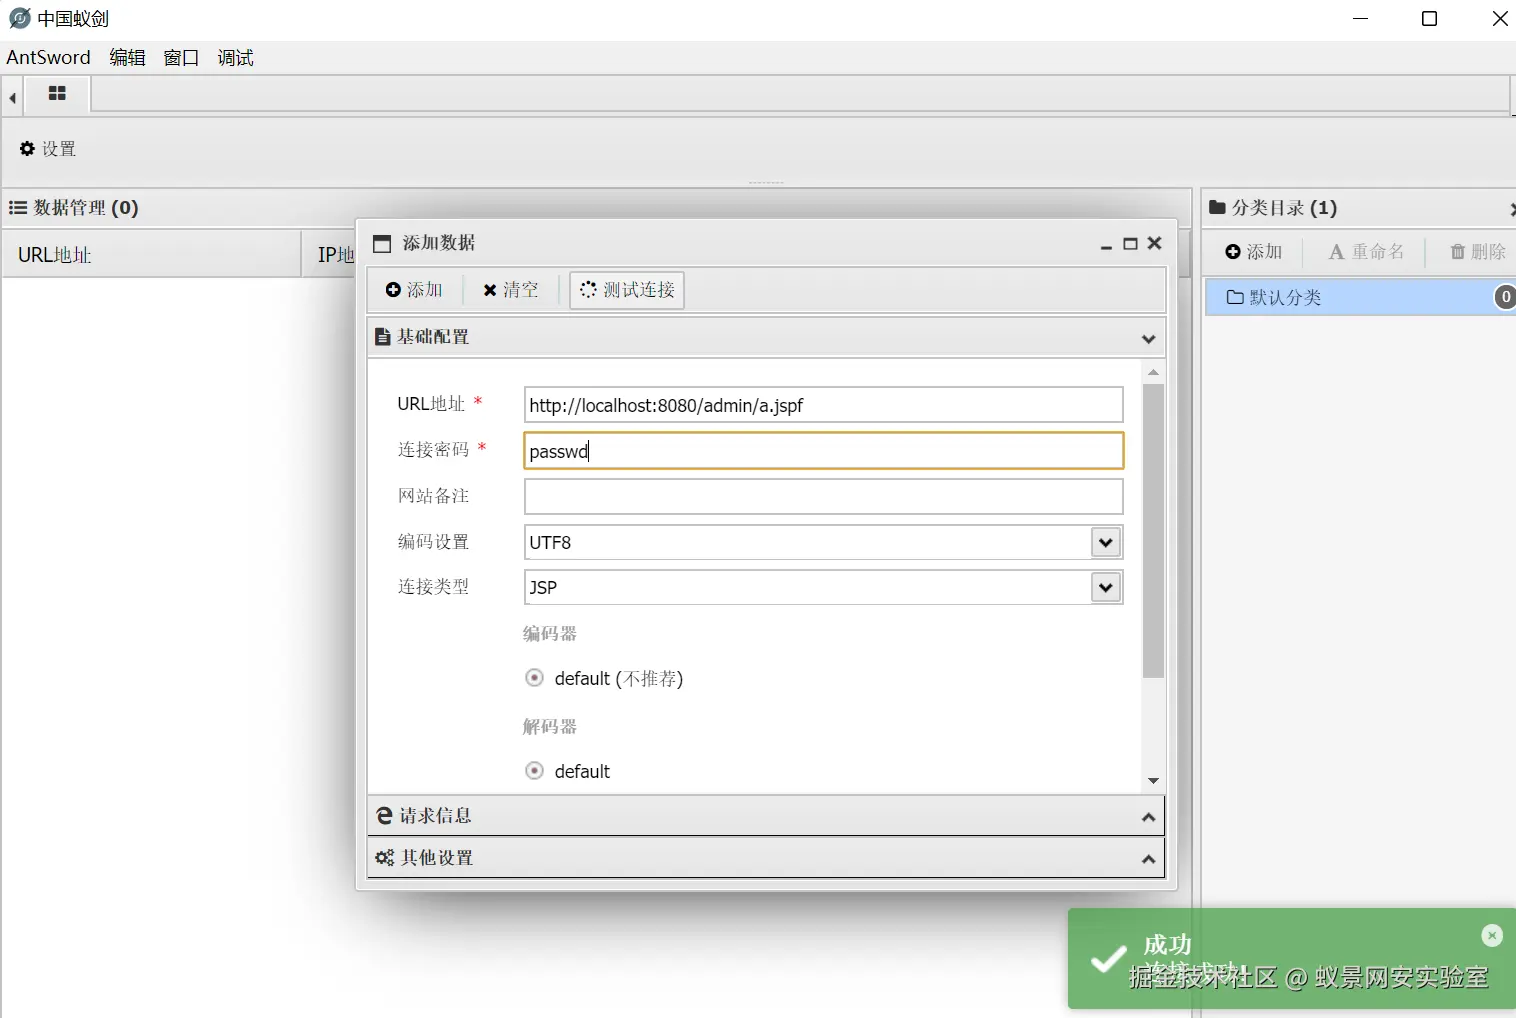The width and height of the screenshot is (1516, 1018).
Task: Maximize the 添加数据 dialog
Action: (1130, 244)
